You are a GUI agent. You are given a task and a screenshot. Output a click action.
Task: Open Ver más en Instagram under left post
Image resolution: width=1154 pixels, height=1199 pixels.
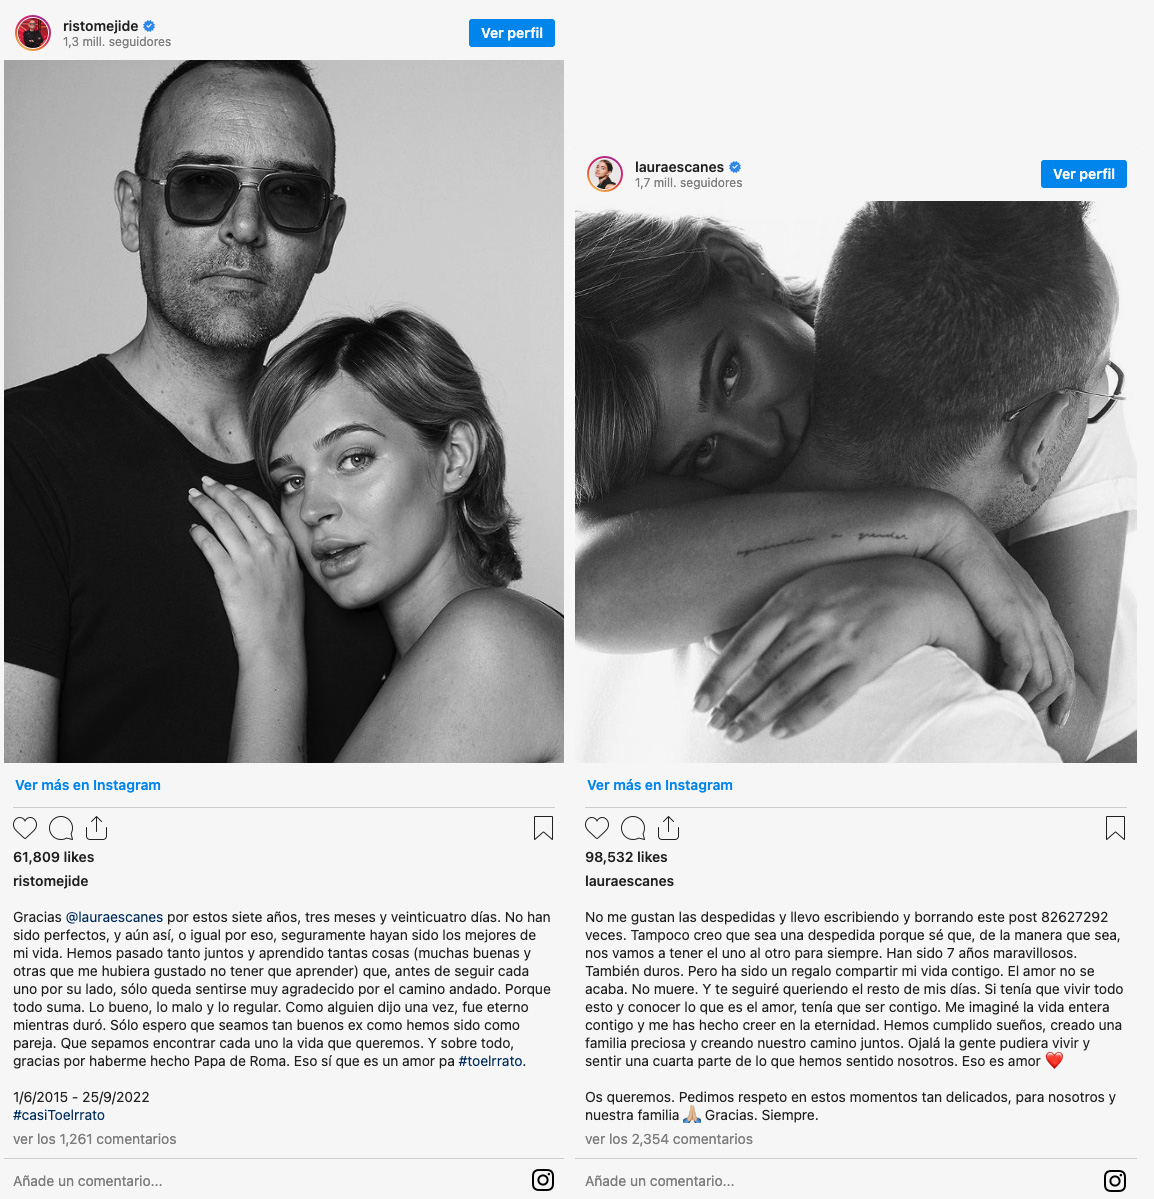[x=88, y=785]
